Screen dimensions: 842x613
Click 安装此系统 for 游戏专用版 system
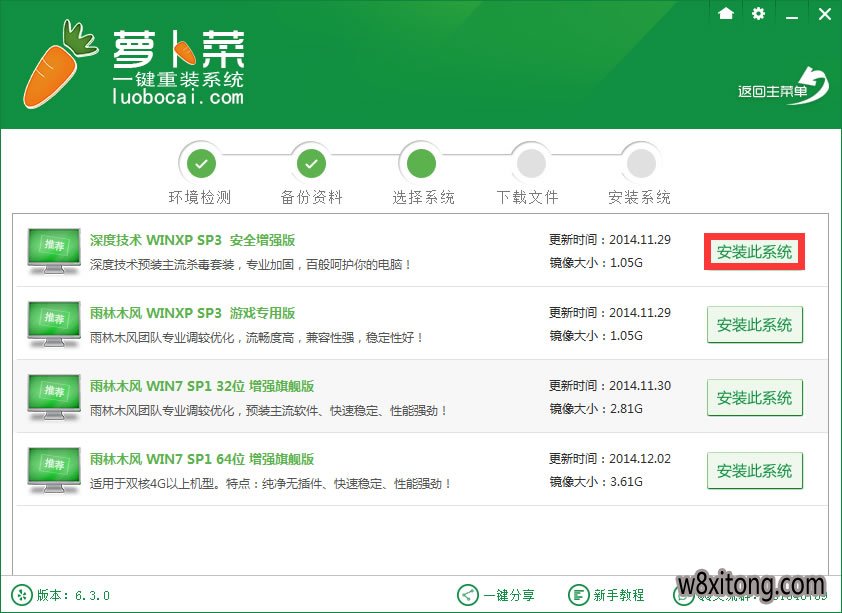point(754,325)
